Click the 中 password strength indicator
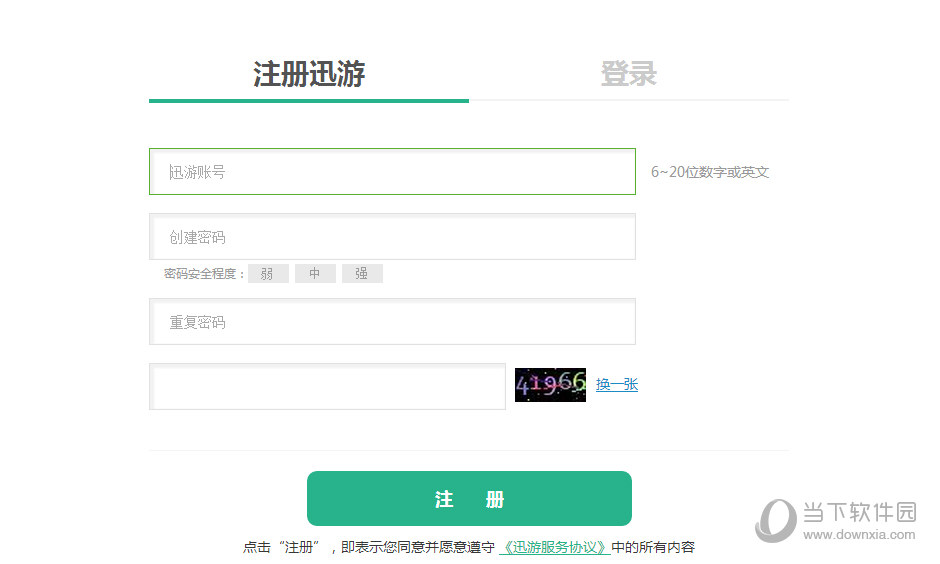 tap(315, 274)
